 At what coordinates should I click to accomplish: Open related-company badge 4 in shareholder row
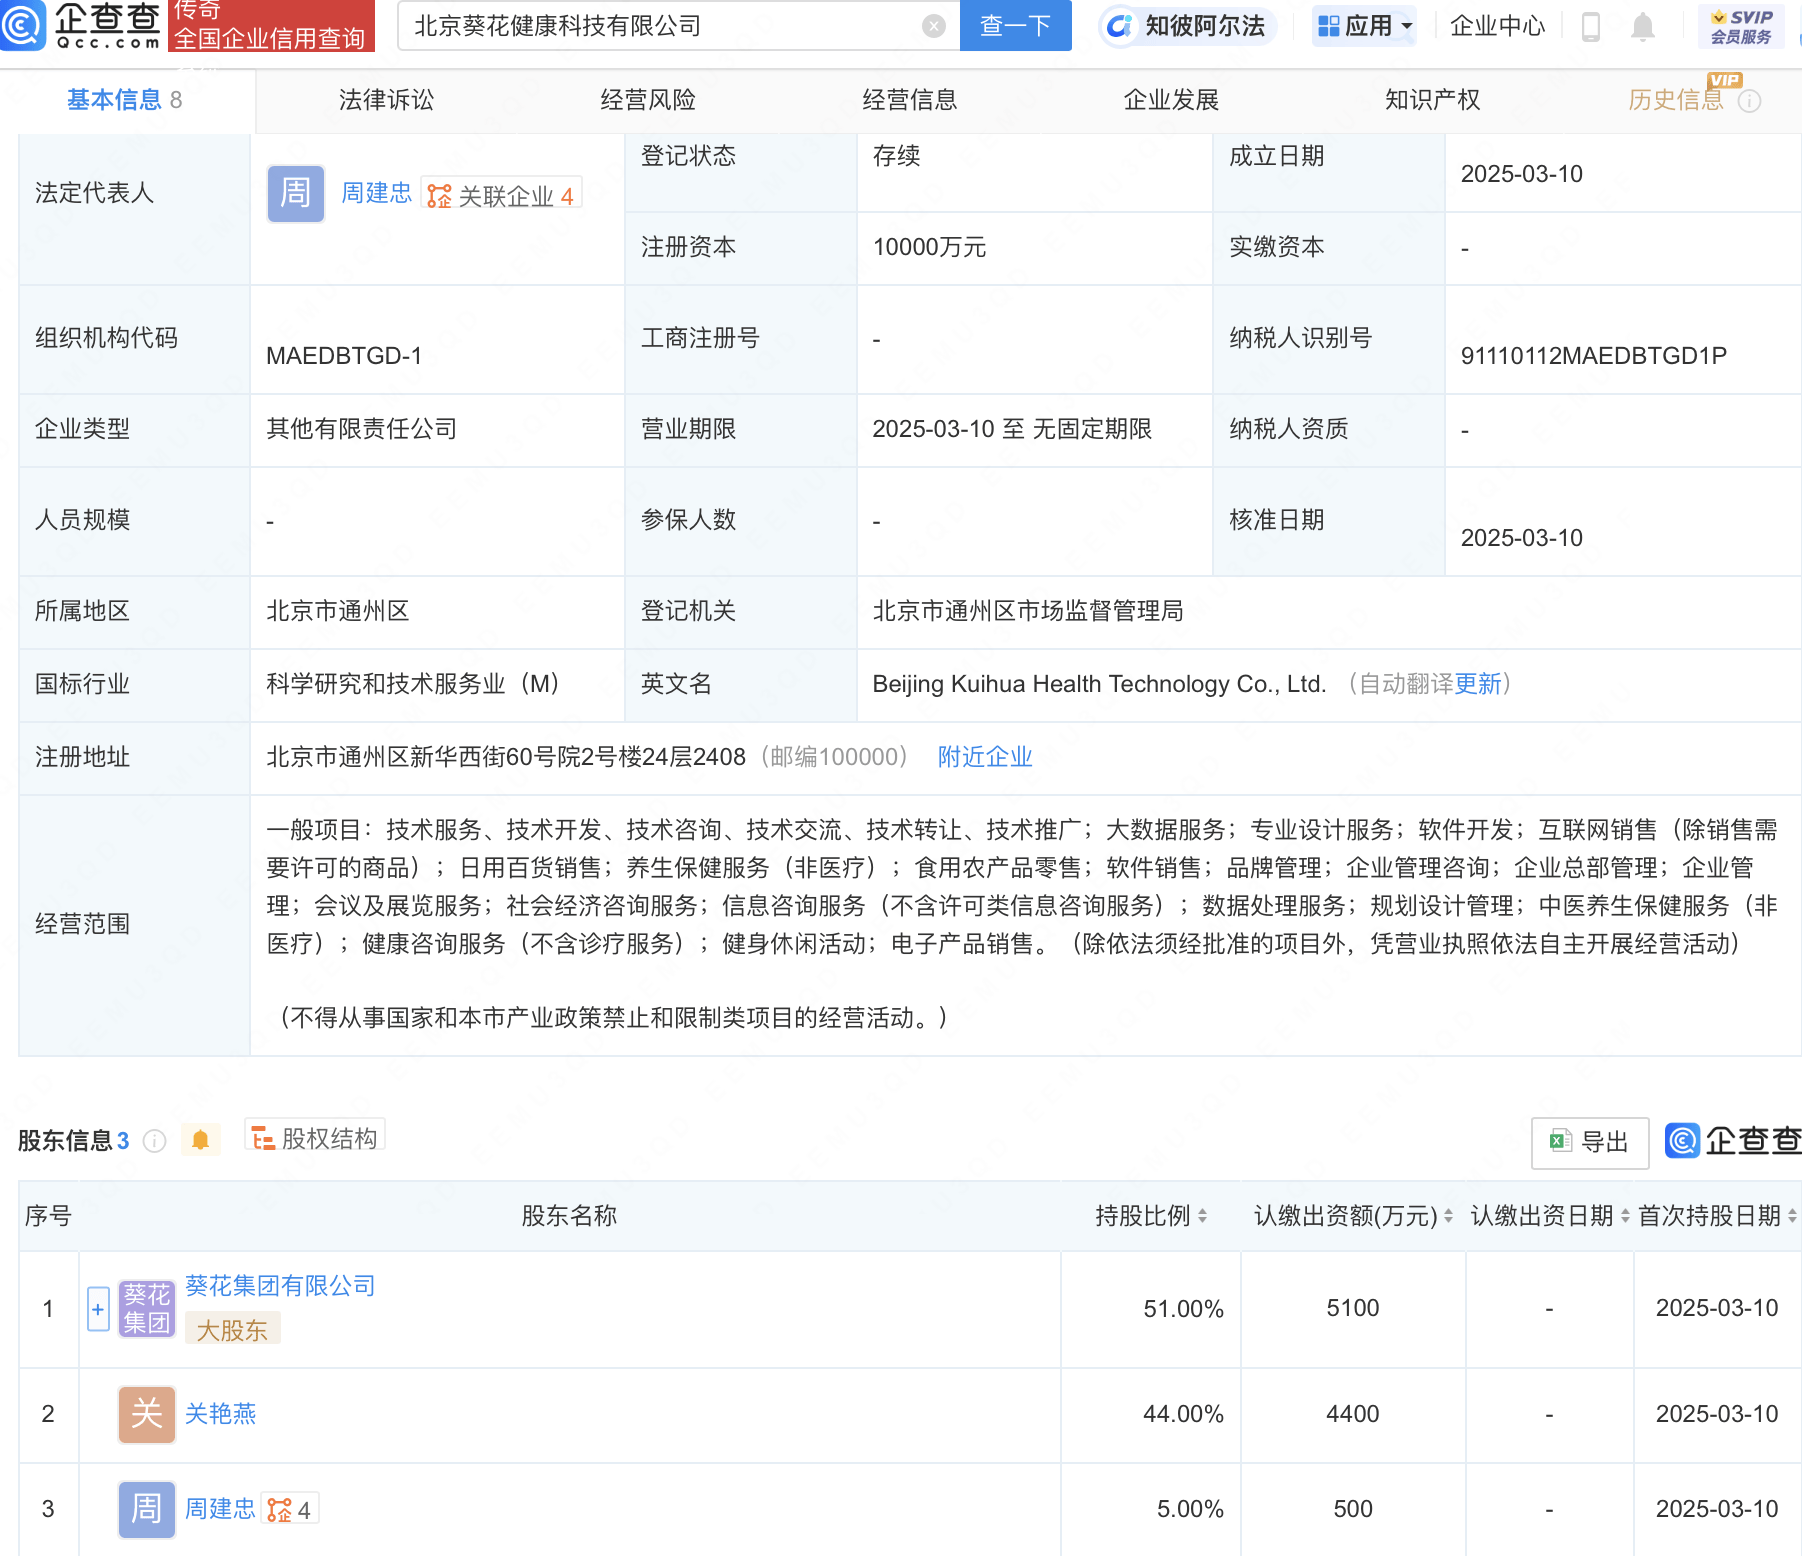pyautogui.click(x=290, y=1509)
